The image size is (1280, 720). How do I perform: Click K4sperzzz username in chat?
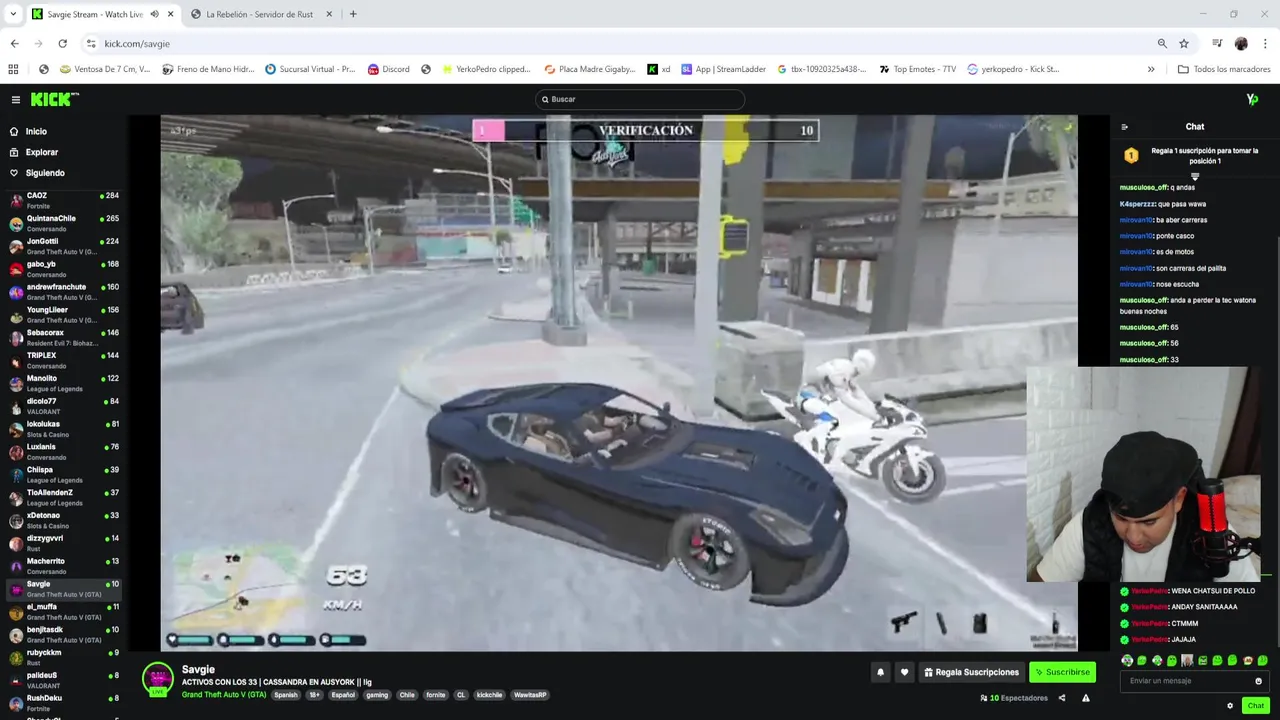click(1137, 204)
